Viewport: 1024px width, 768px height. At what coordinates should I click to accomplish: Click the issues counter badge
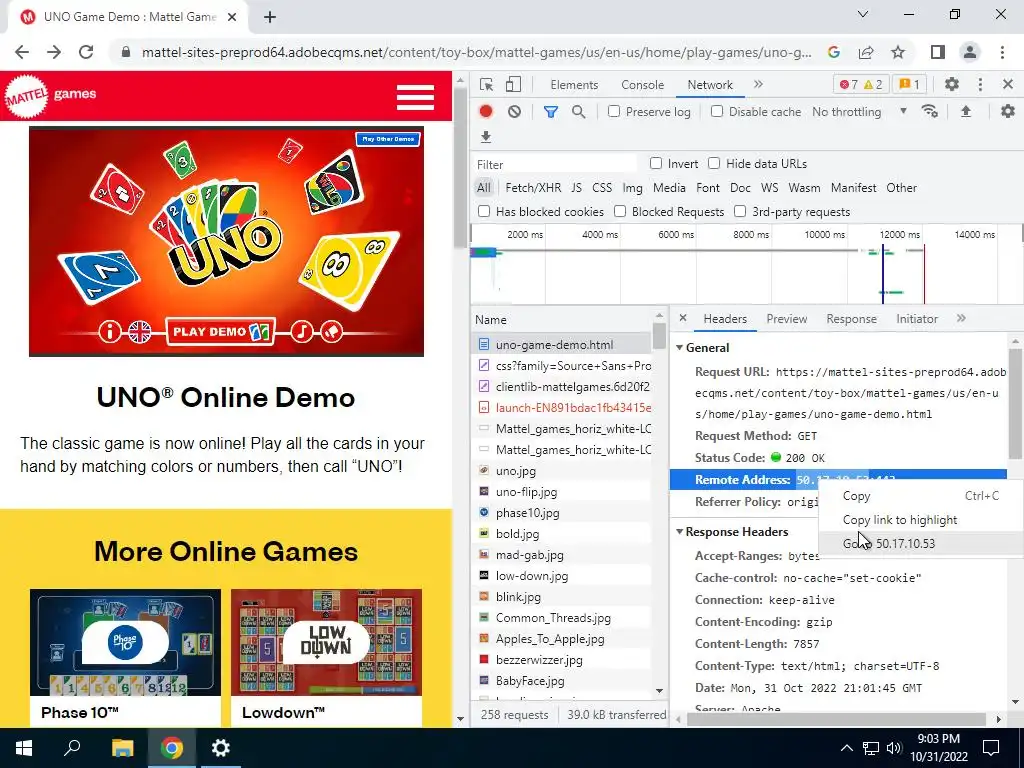coord(909,84)
